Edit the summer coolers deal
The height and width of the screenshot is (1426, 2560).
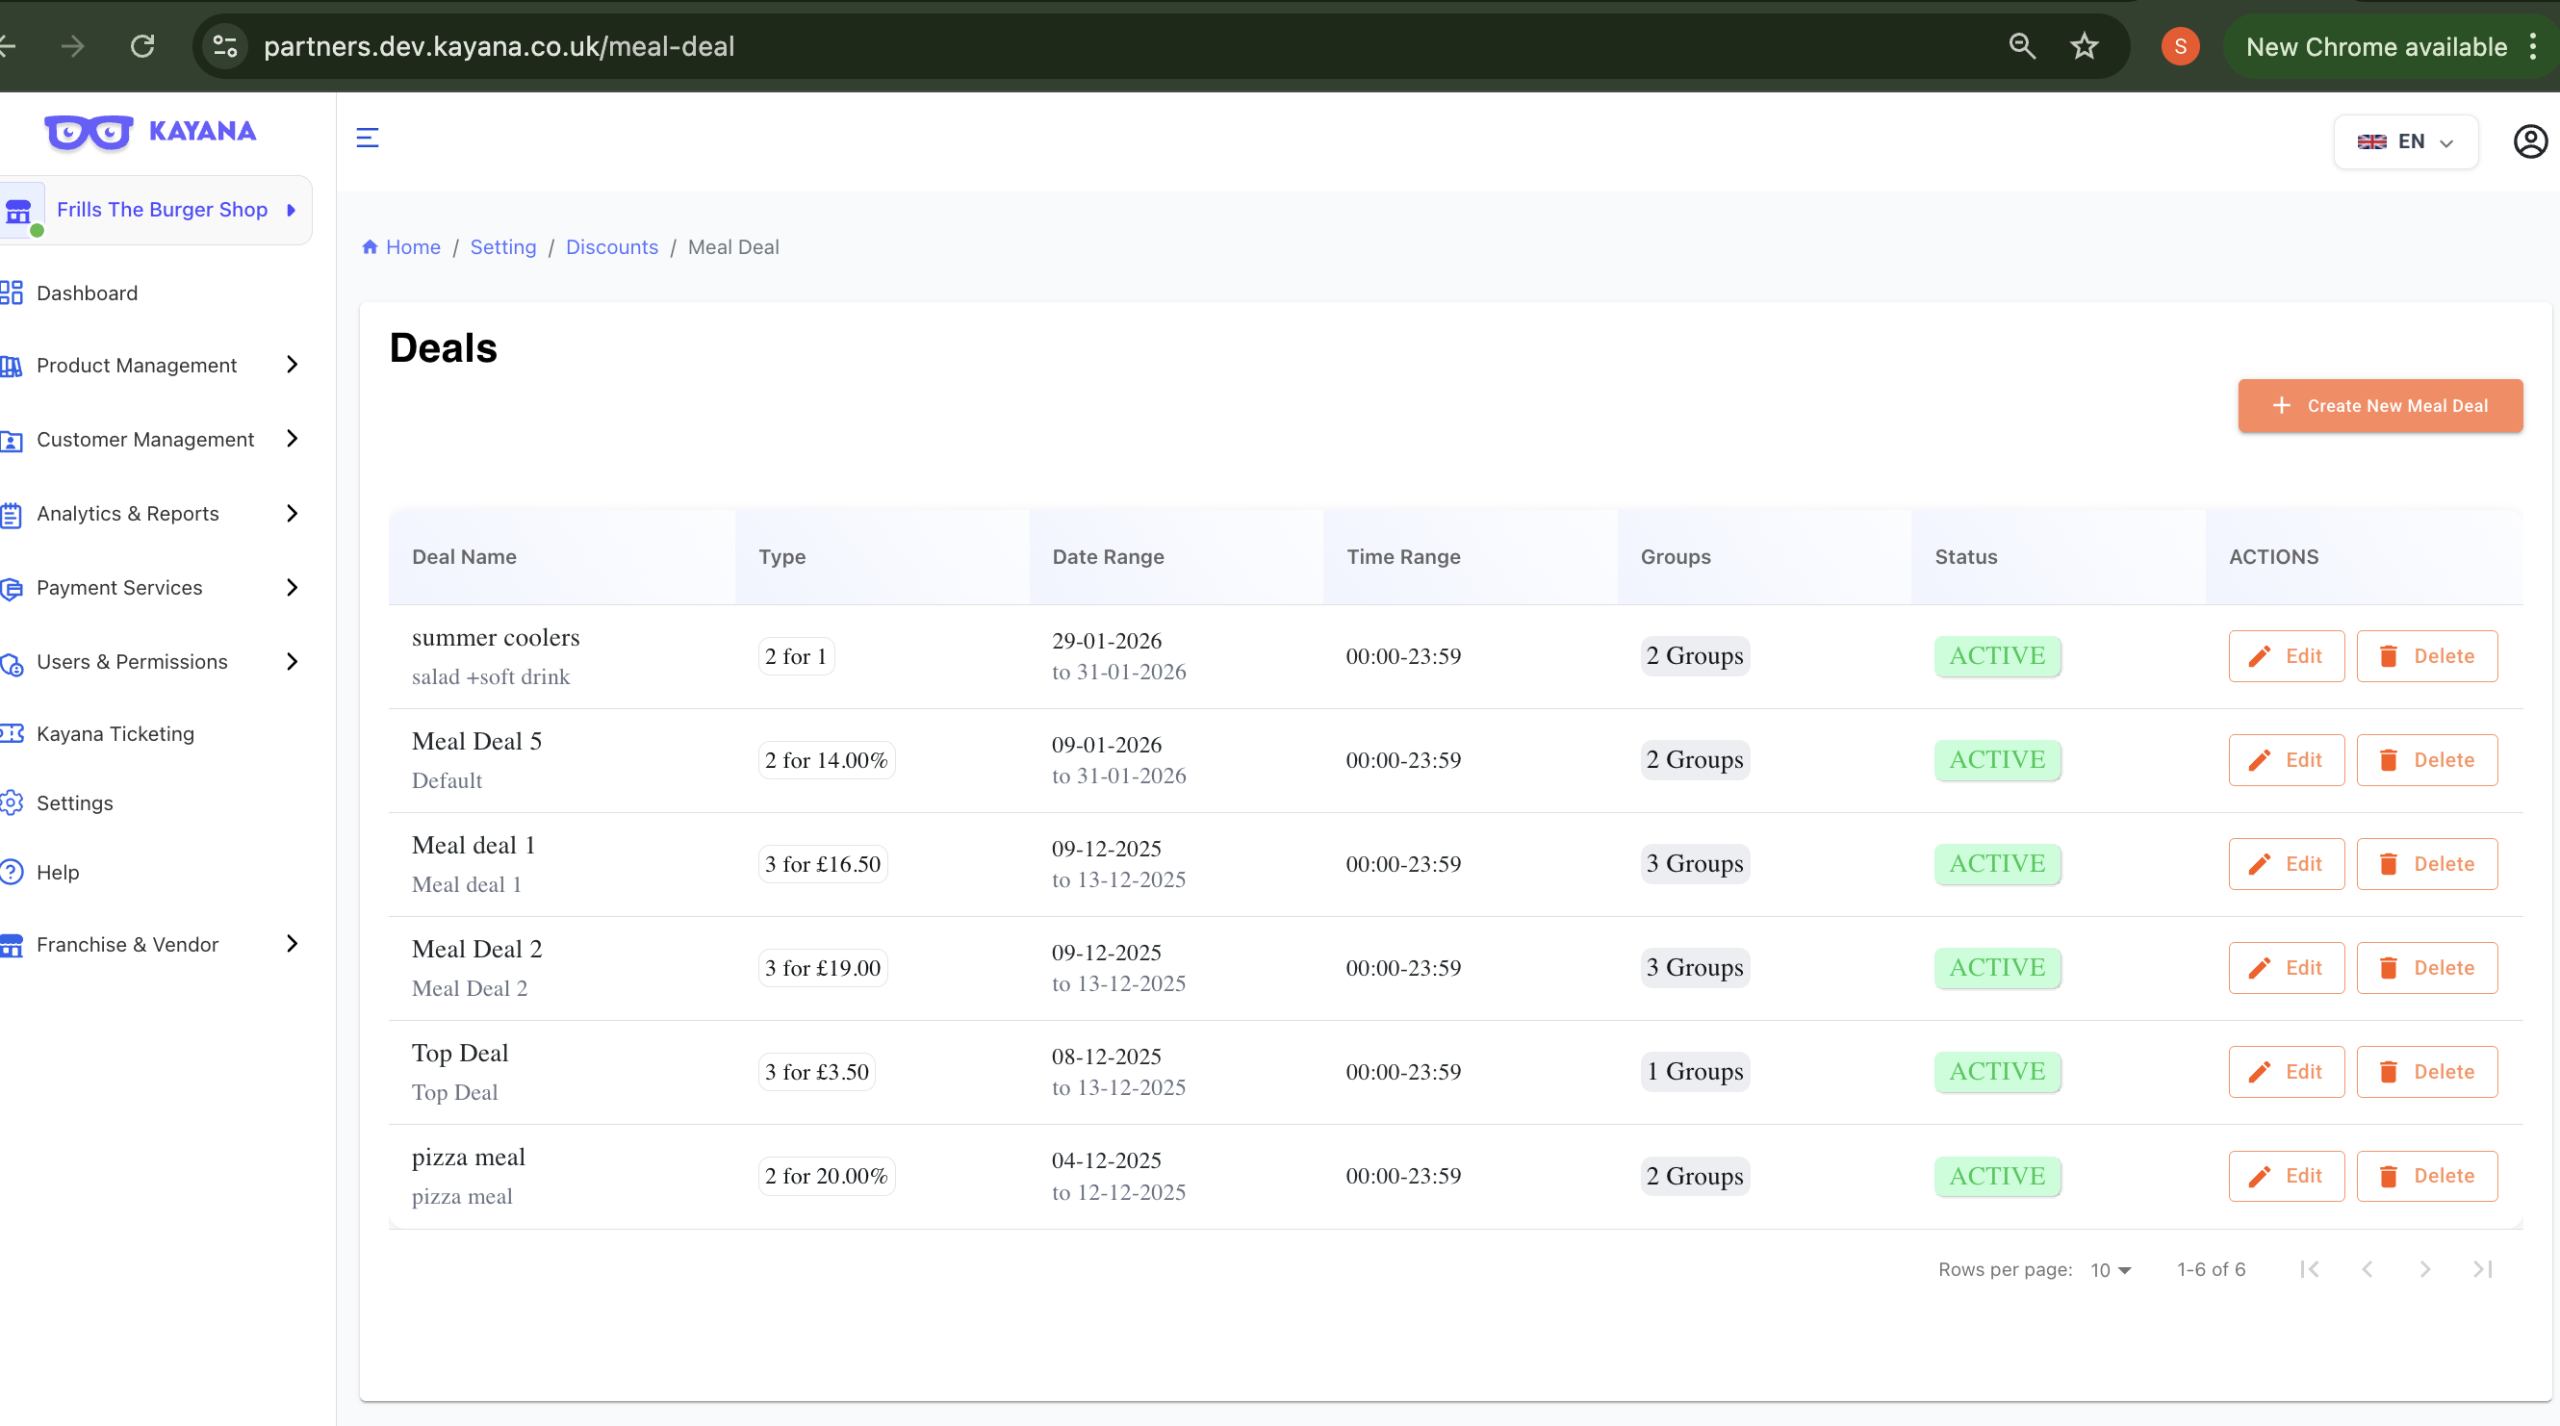pos(2286,656)
